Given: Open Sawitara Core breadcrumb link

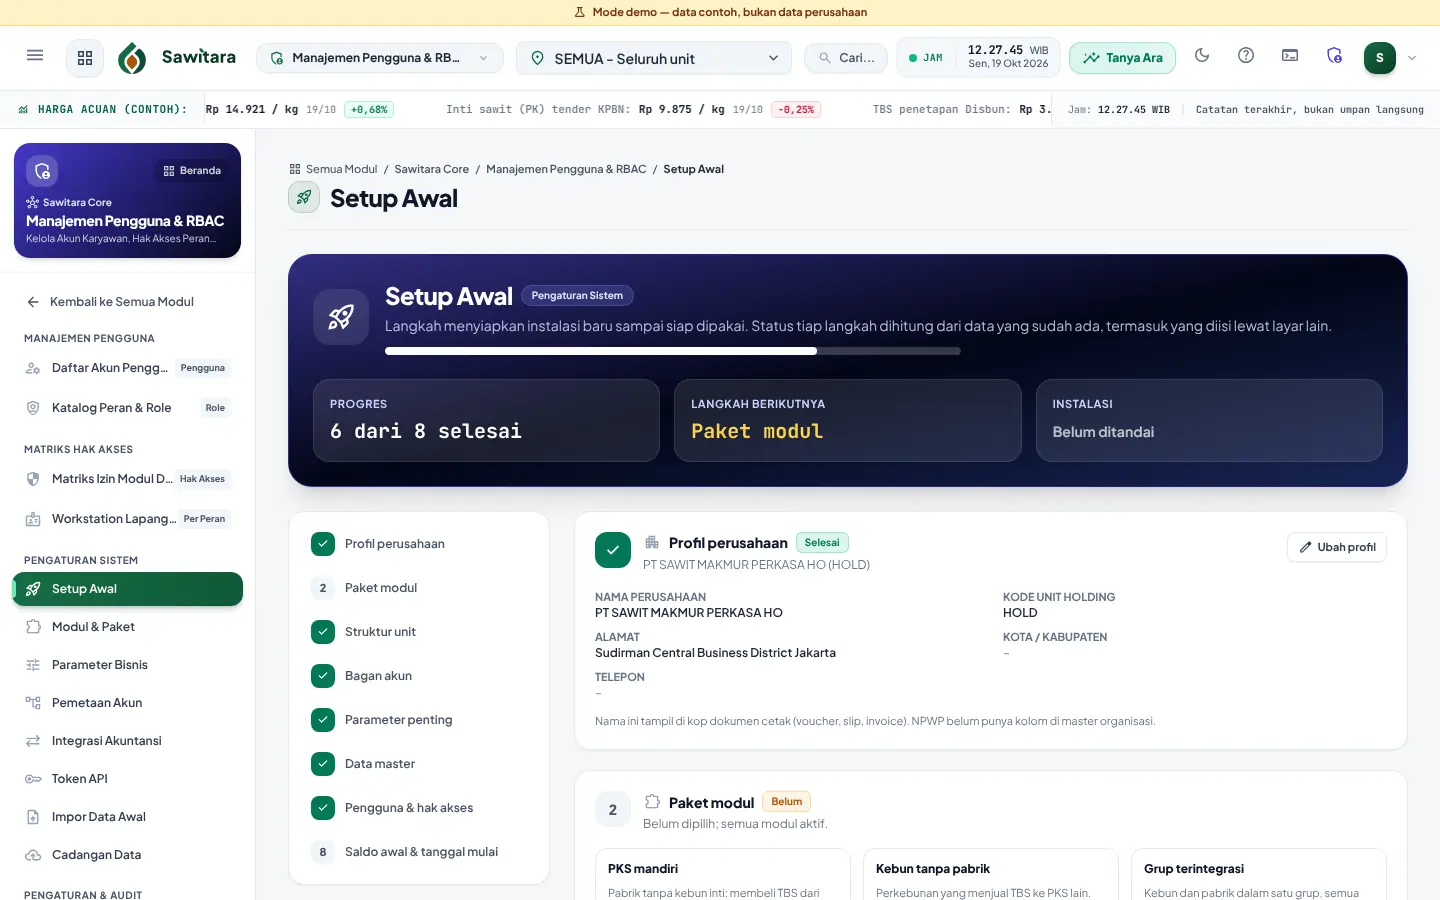Looking at the screenshot, I should click(432, 169).
